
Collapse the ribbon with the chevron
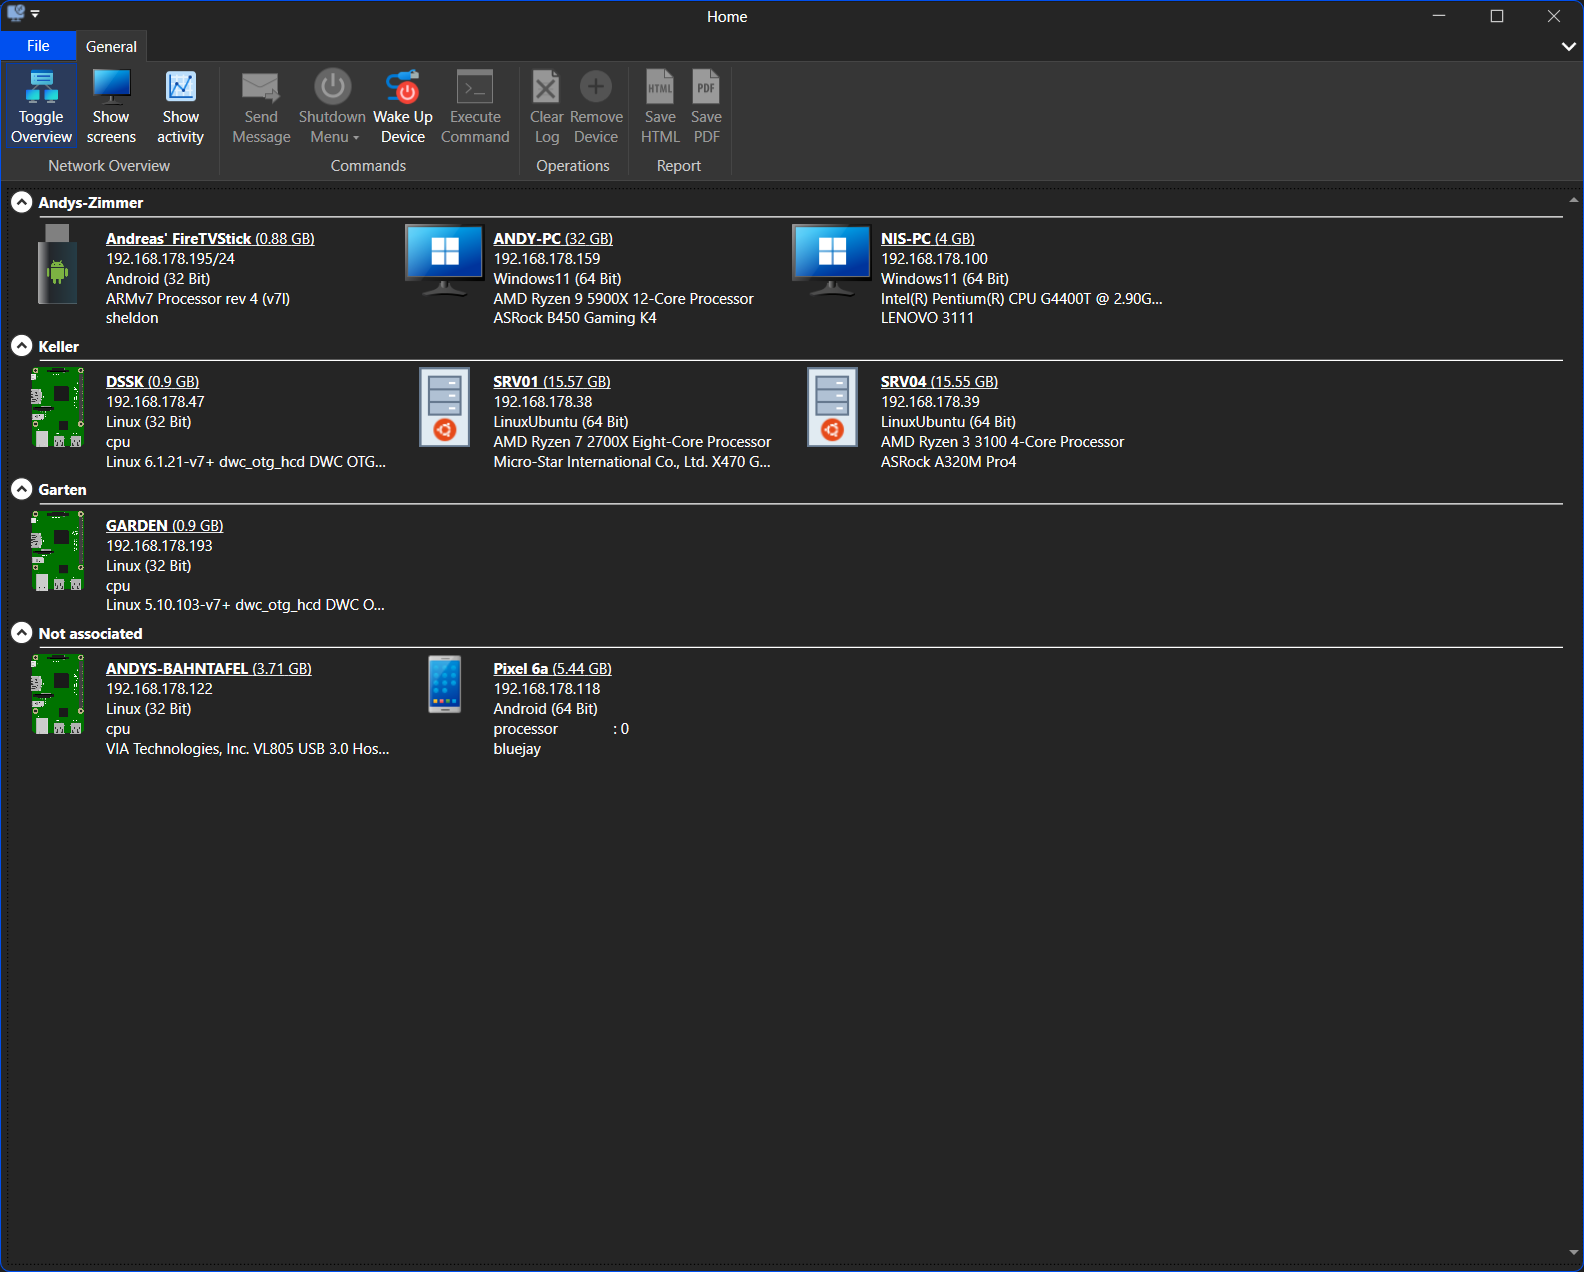1569,46
